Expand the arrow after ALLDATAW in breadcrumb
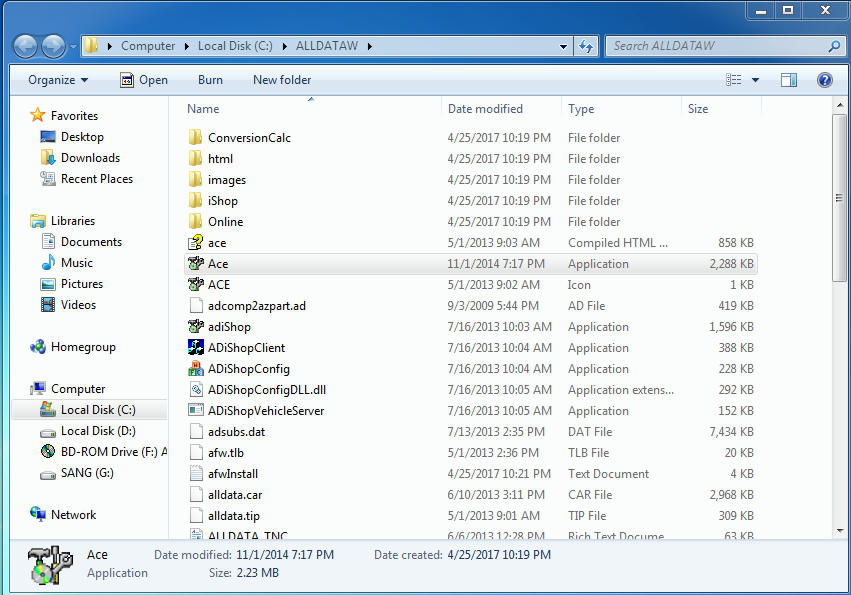Screen dimensions: 851x595 (370, 47)
